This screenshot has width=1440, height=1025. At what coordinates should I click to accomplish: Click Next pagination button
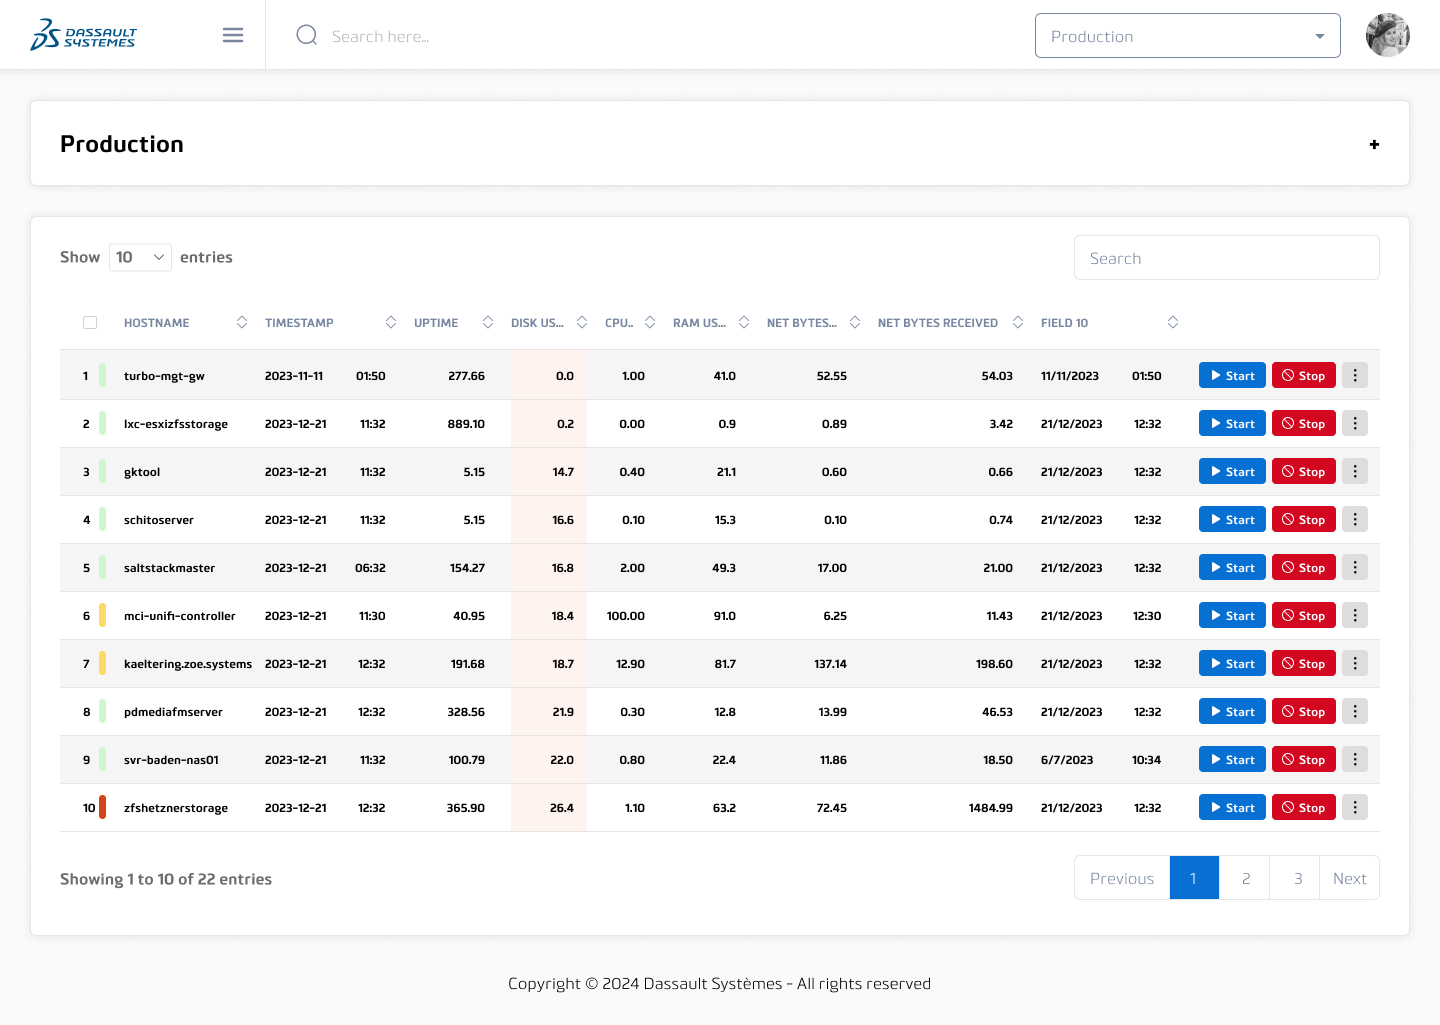(x=1349, y=878)
